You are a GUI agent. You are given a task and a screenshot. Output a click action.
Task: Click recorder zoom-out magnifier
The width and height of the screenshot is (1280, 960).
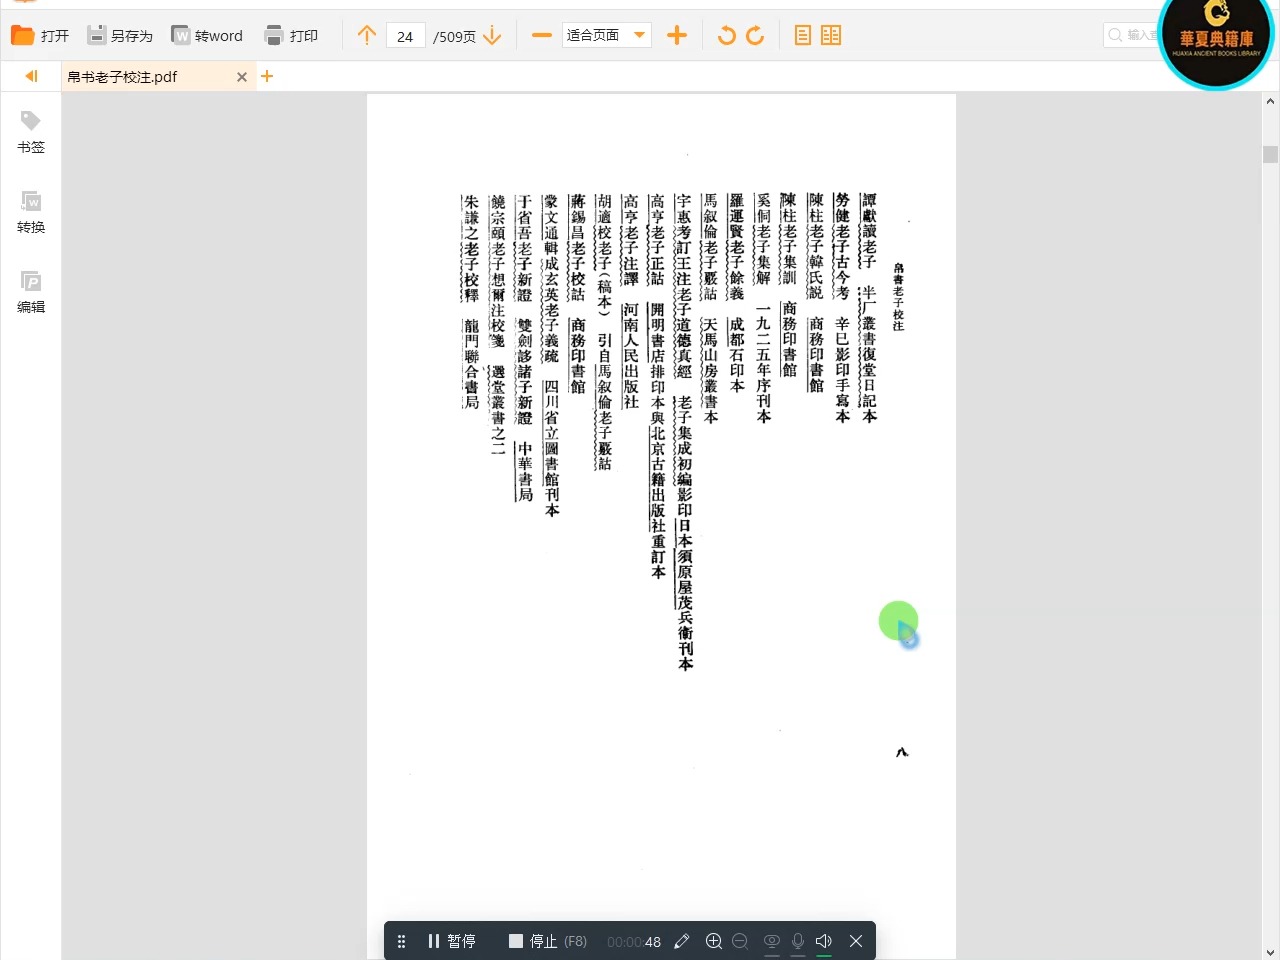[740, 941]
